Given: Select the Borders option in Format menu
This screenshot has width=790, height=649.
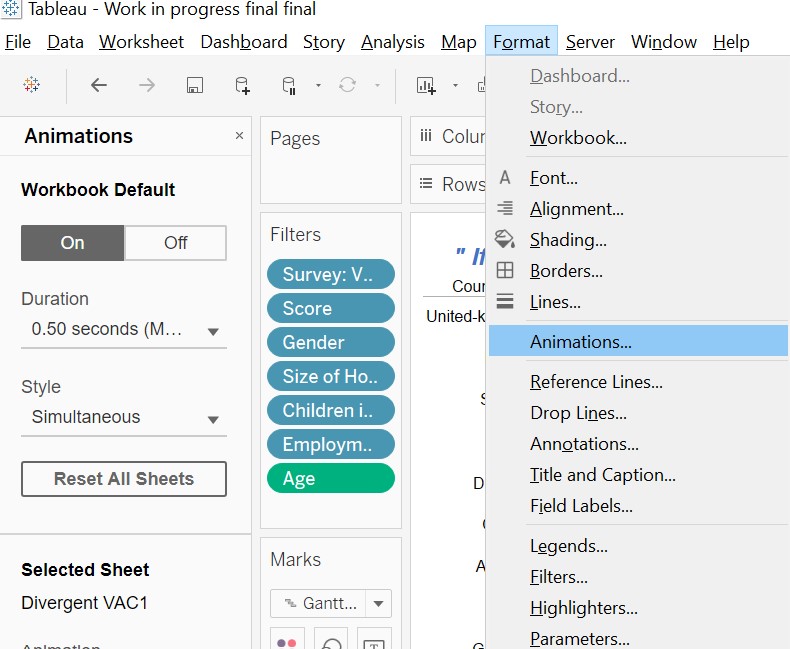Looking at the screenshot, I should (566, 271).
